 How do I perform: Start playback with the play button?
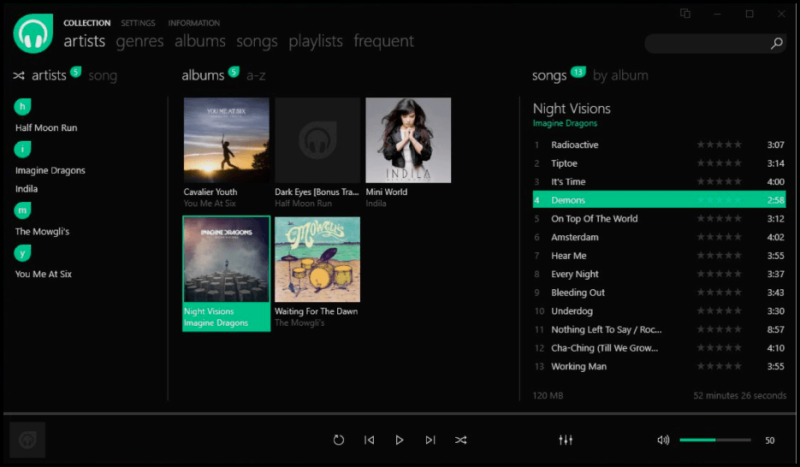[399, 440]
